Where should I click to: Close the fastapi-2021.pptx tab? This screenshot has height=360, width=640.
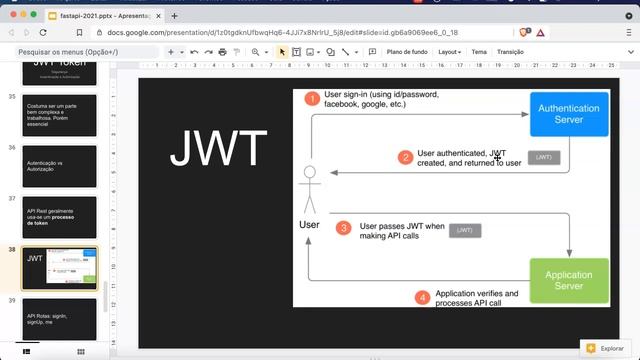158,16
